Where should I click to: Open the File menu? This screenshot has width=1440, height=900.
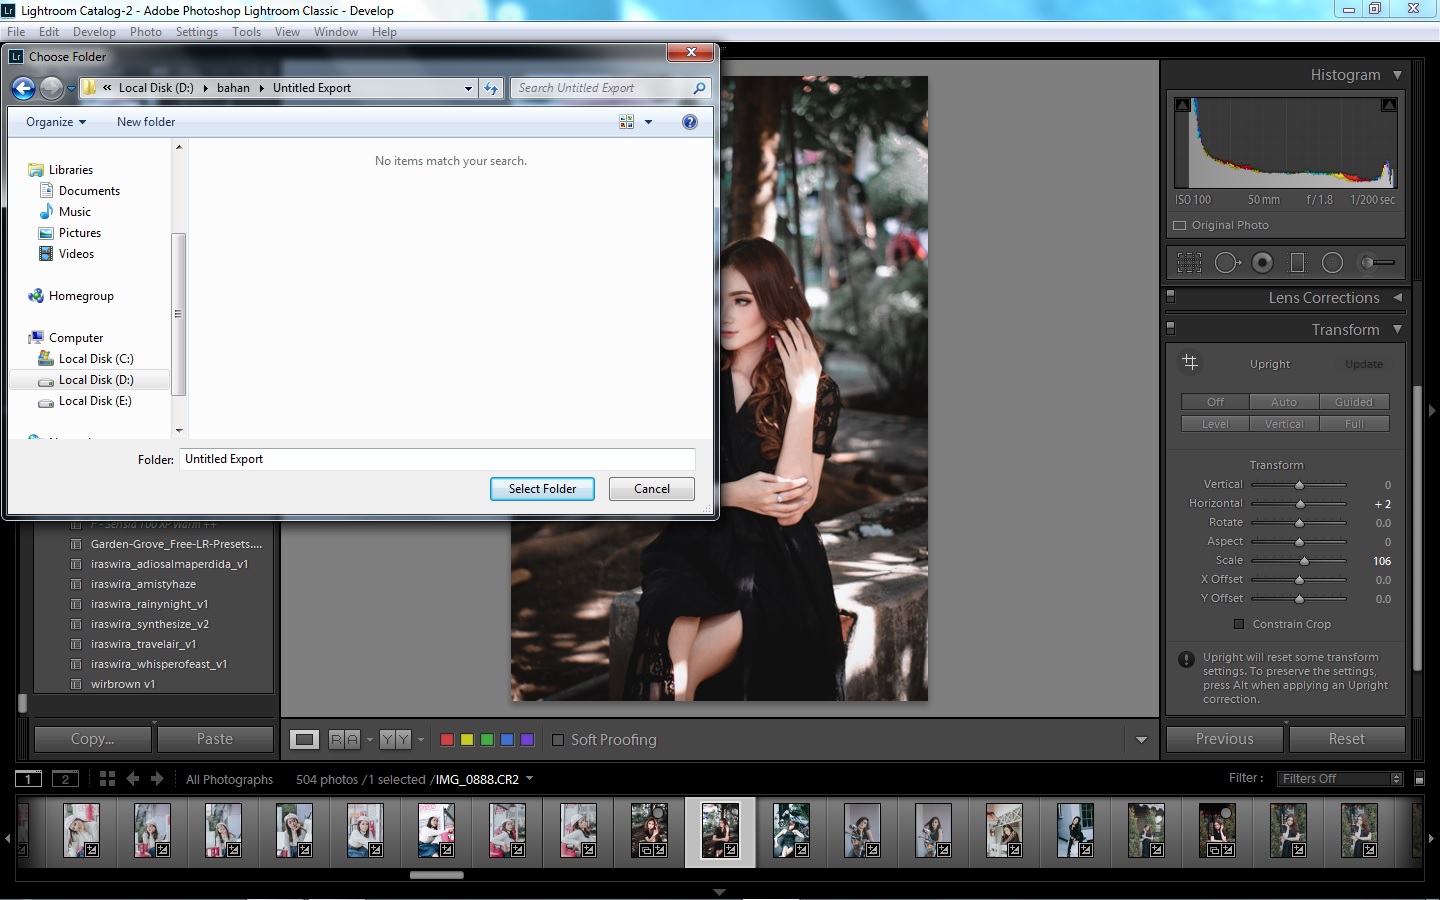click(16, 32)
